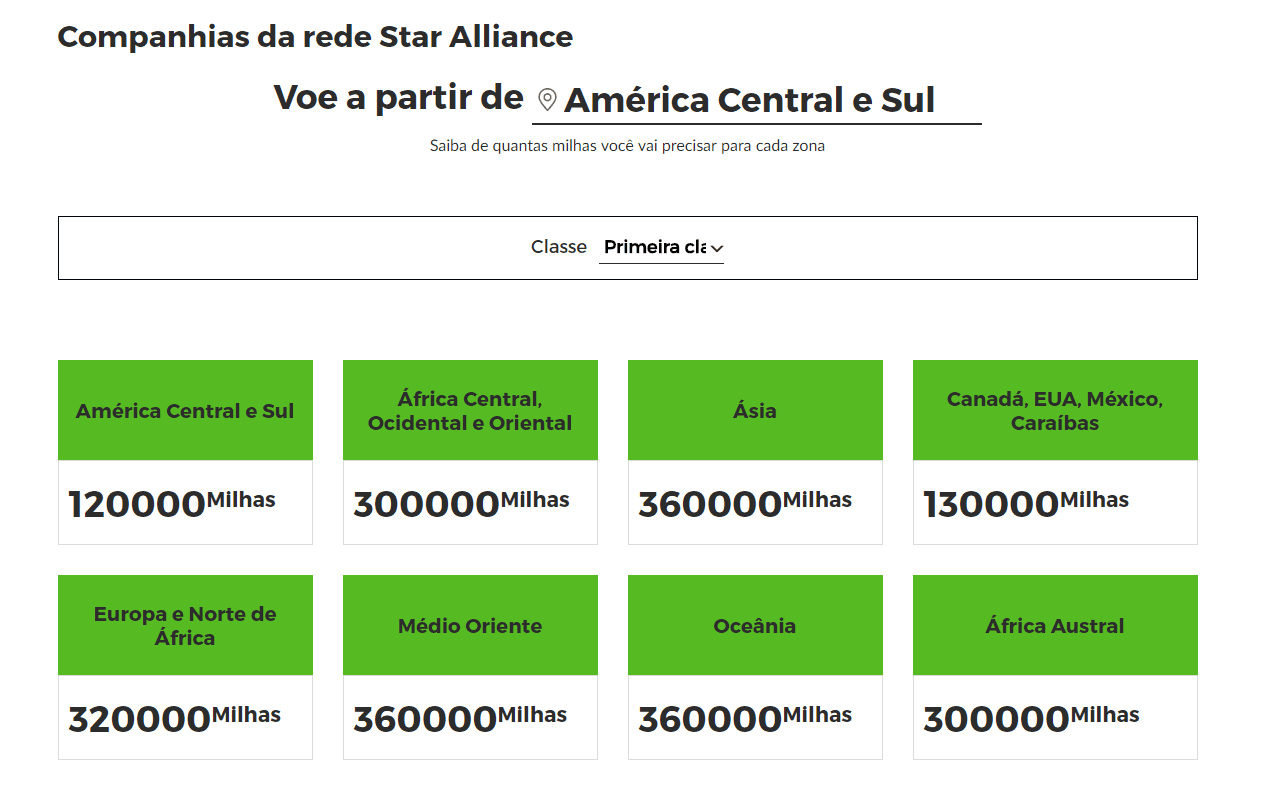Click the Classe label

(x=559, y=246)
